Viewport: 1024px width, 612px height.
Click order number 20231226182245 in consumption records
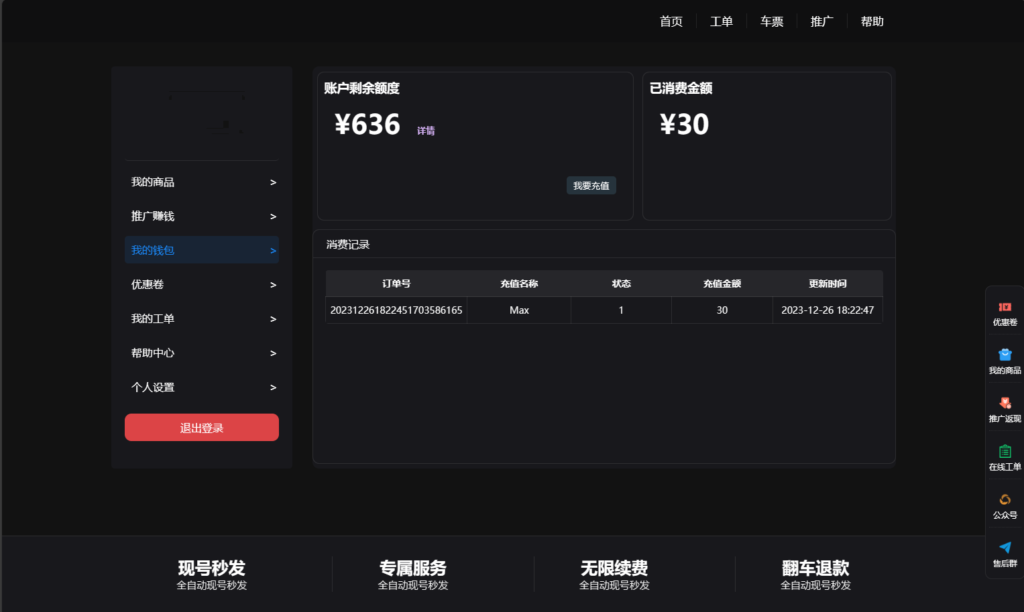pyautogui.click(x=394, y=310)
